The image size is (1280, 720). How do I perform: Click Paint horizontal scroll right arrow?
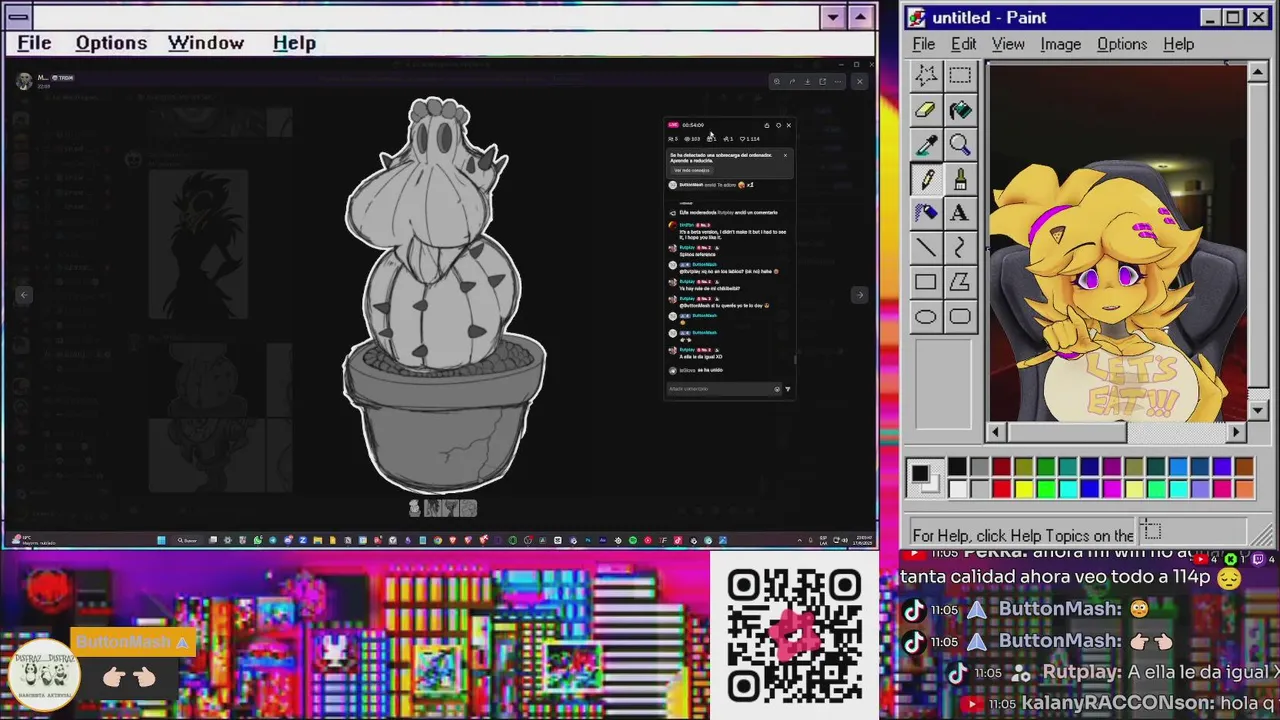[x=1237, y=432]
